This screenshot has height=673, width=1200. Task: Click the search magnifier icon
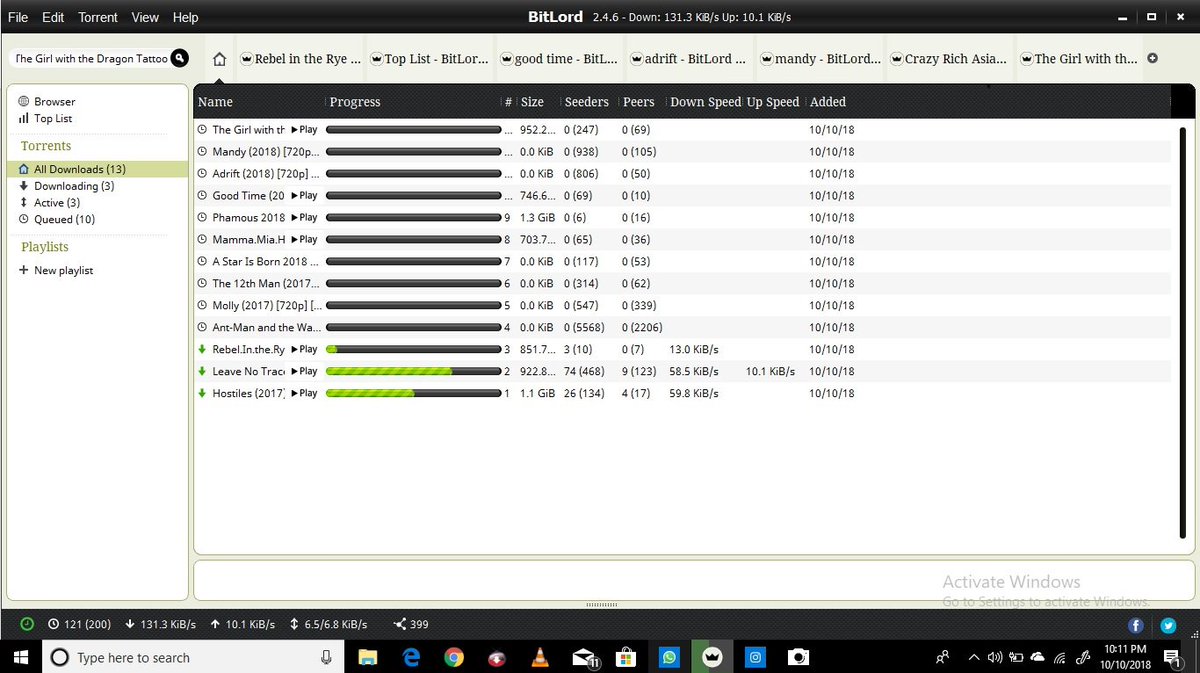179,59
